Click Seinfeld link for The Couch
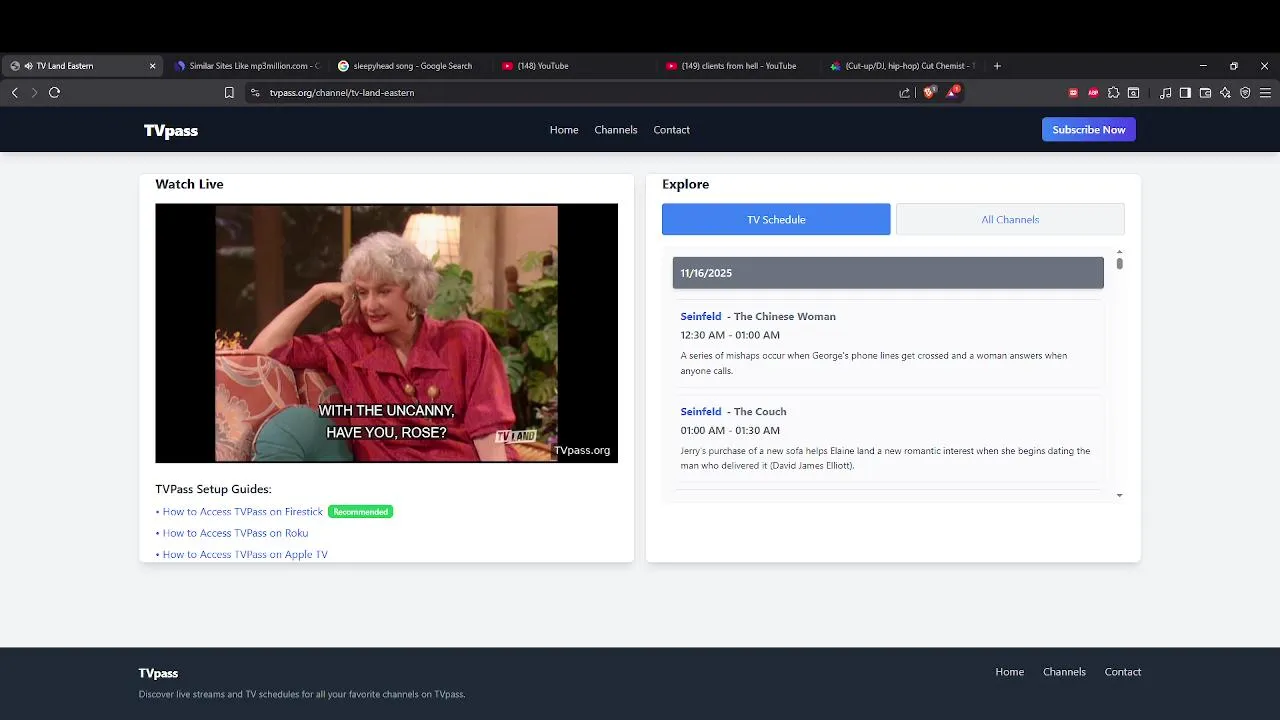The image size is (1280, 720). coord(701,411)
